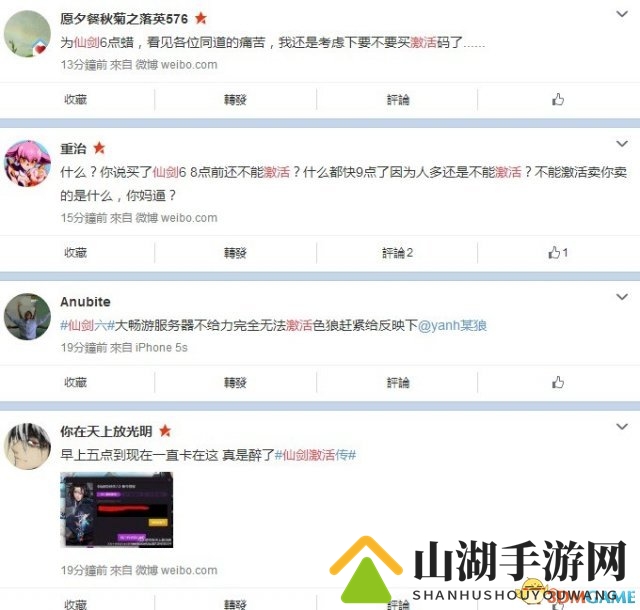Click star badge beside 你在天上放光明
Image resolution: width=640 pixels, height=610 pixels.
[x=165, y=431]
